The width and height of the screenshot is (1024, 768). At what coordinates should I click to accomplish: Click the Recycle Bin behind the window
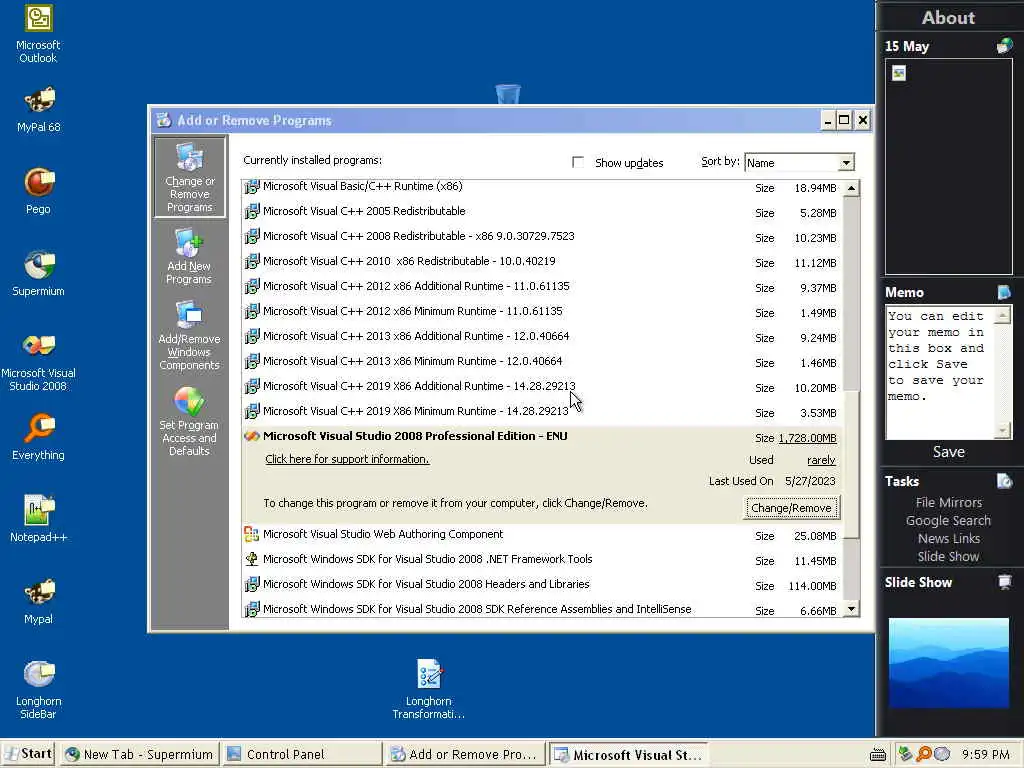point(508,94)
